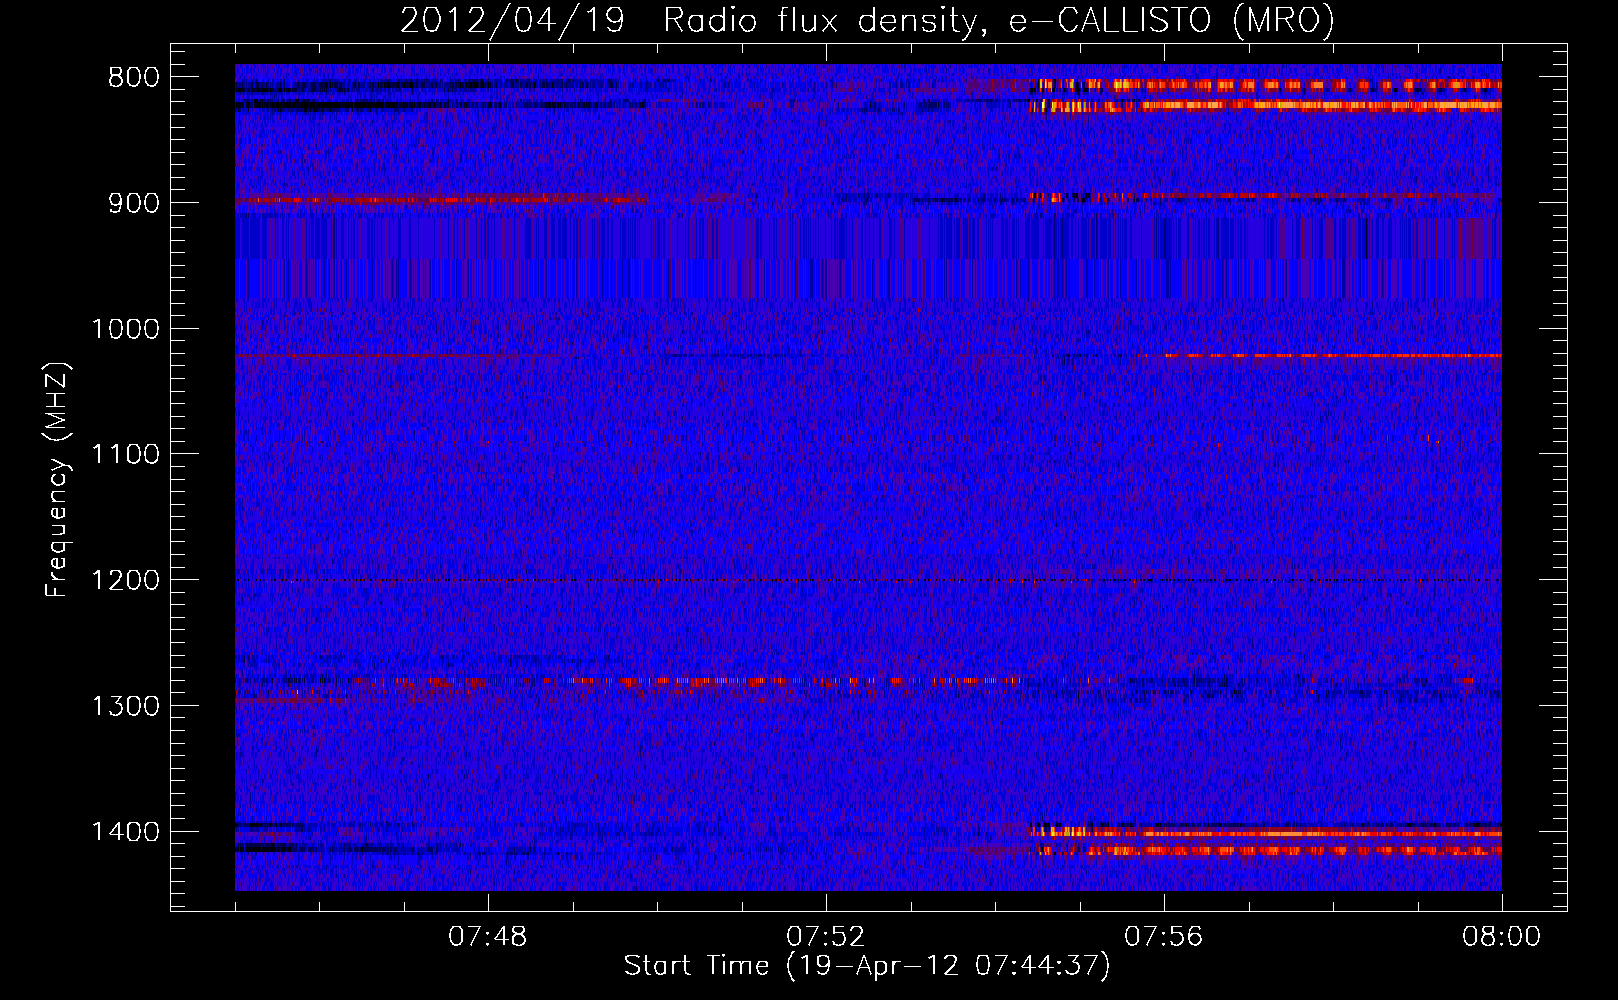Click the 1300 frequency tick label
This screenshot has height=1000, width=1618.
click(125, 706)
